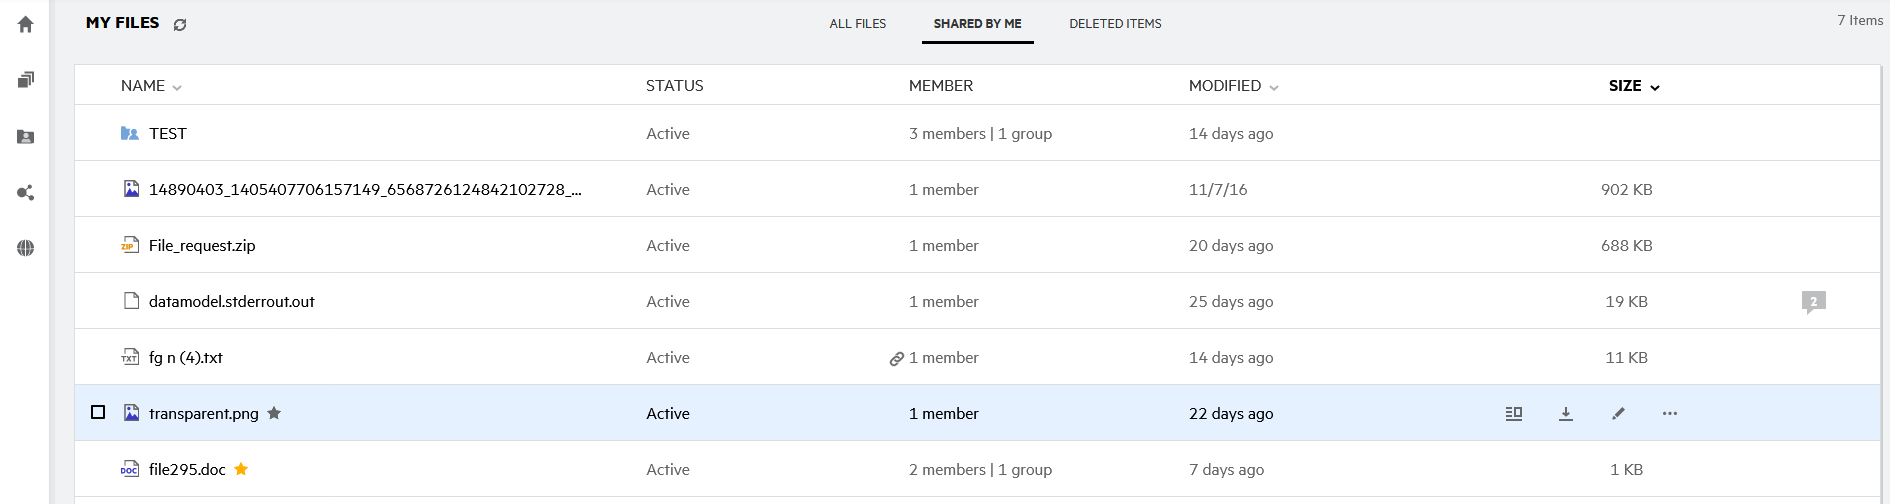1890x504 pixels.
Task: Open the stacked files icon in the sidebar
Action: click(26, 80)
